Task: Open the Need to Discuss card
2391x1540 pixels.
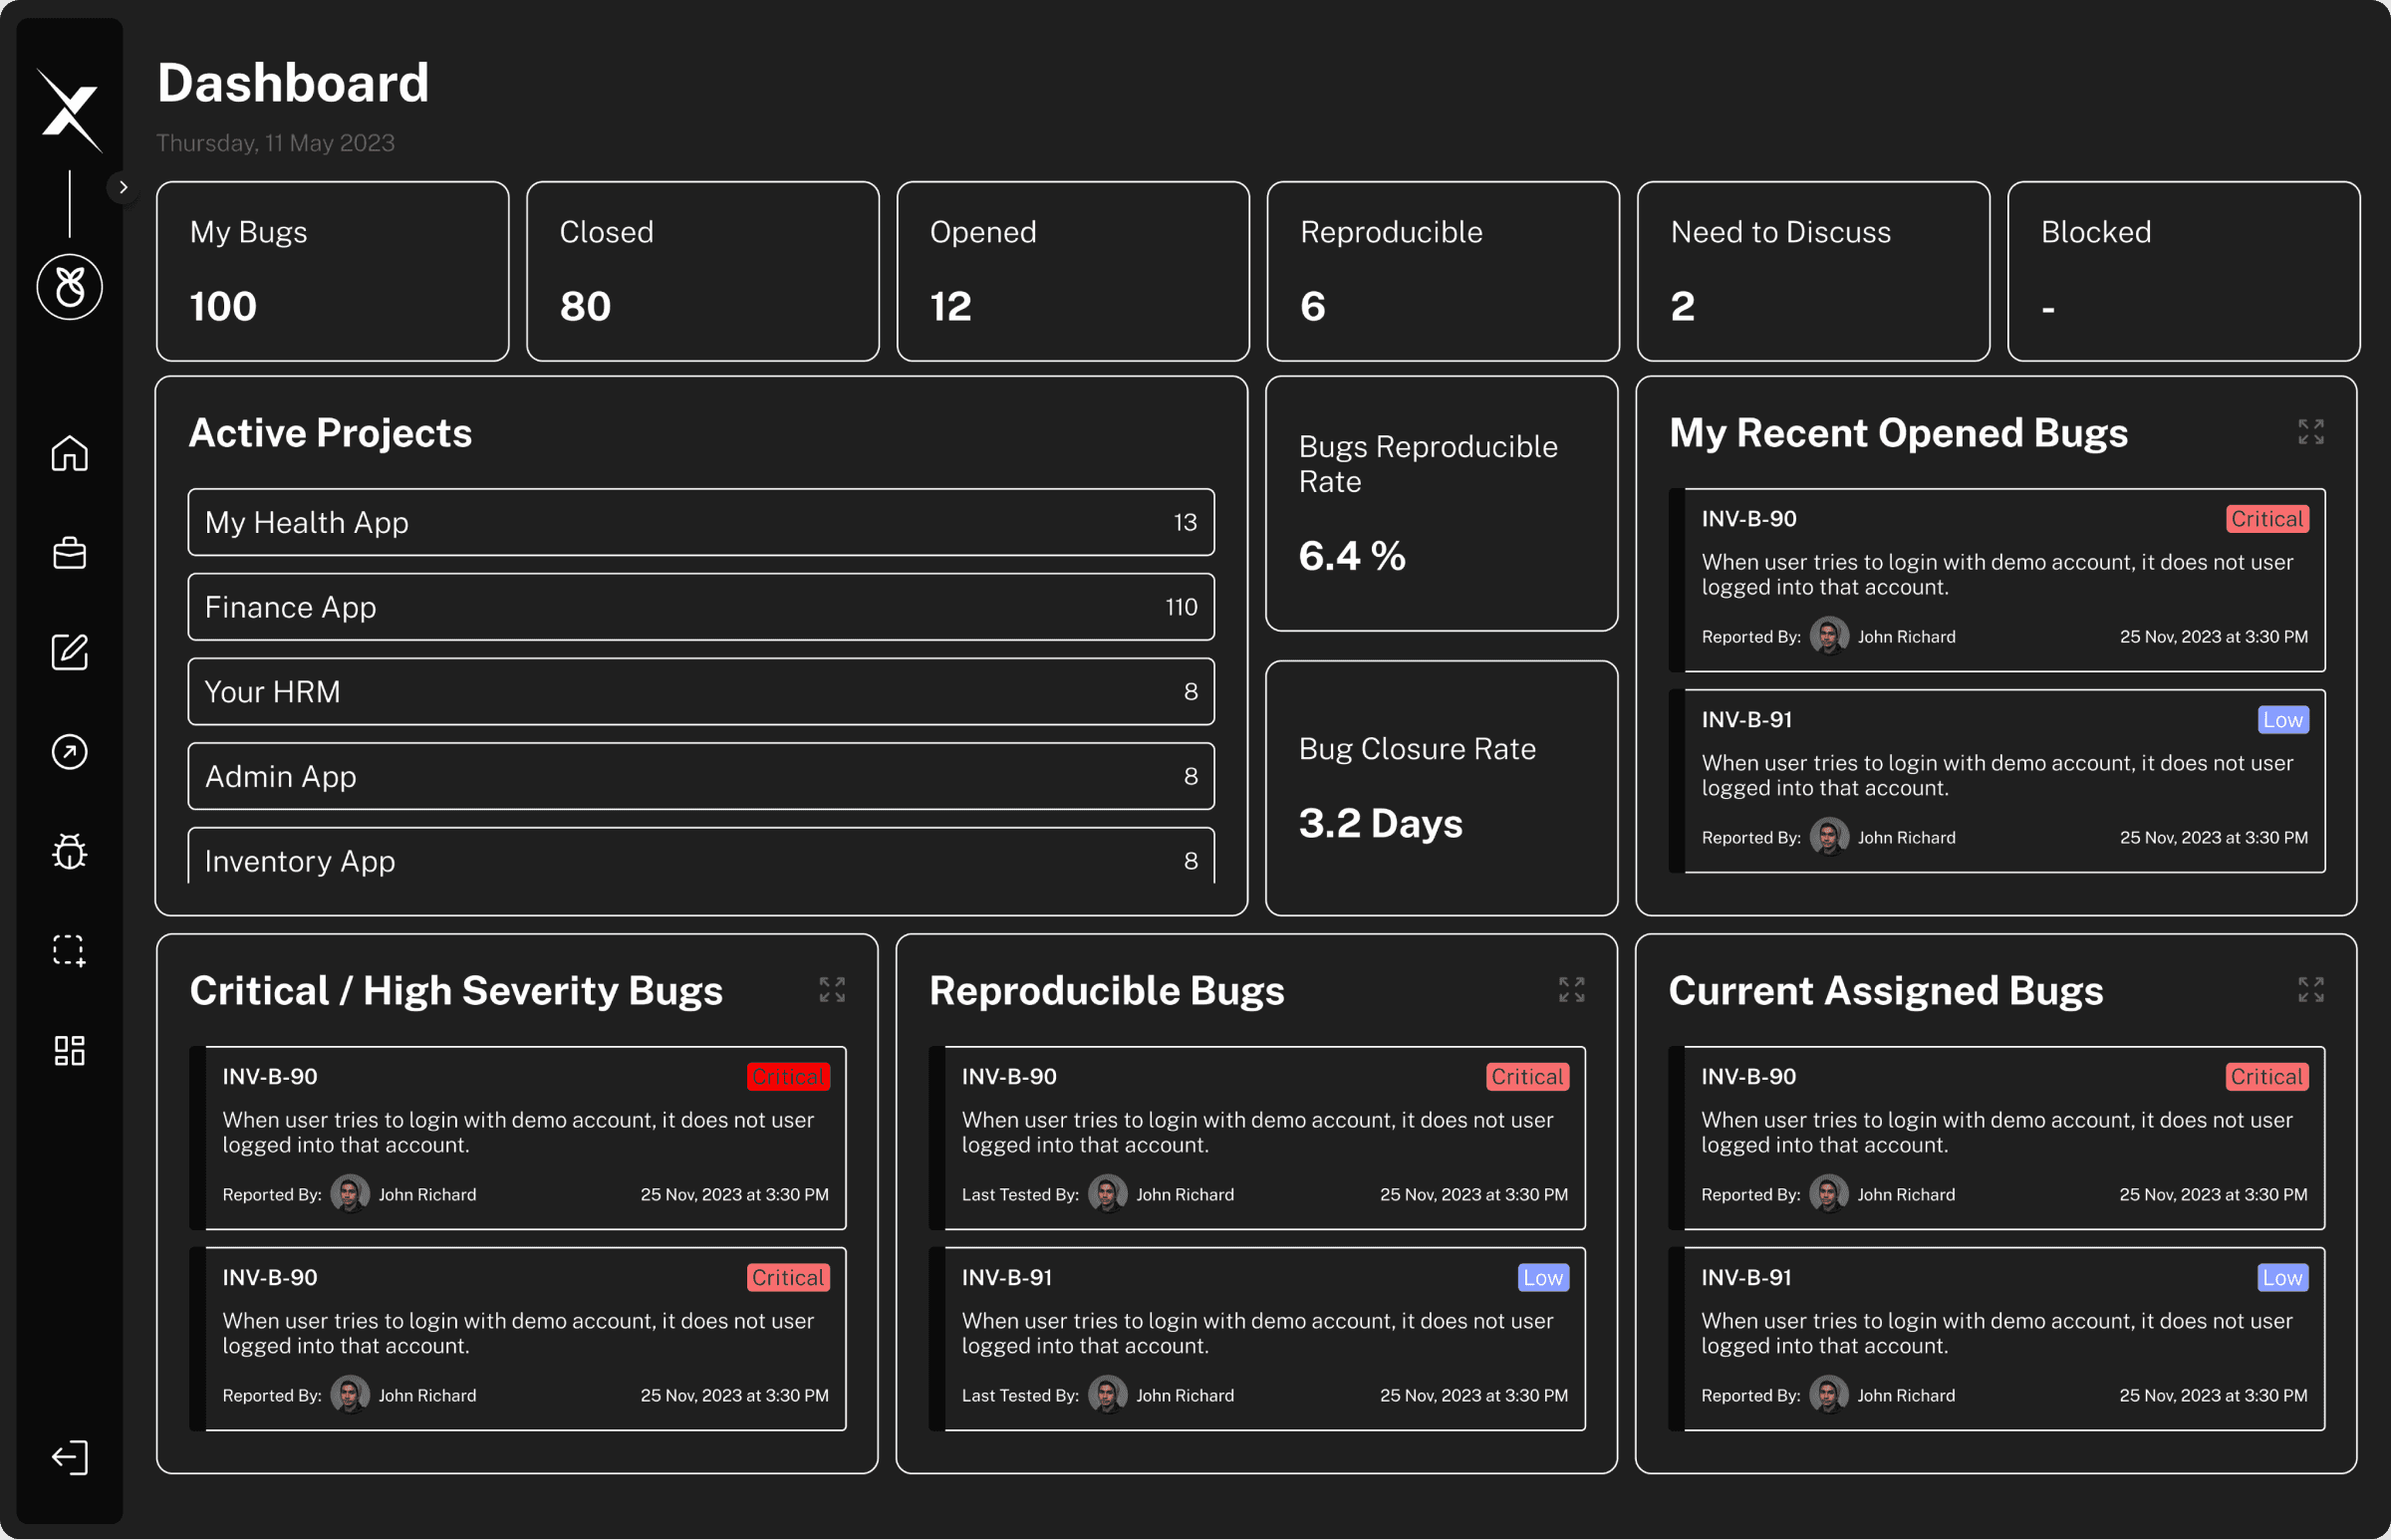Action: tap(1813, 271)
